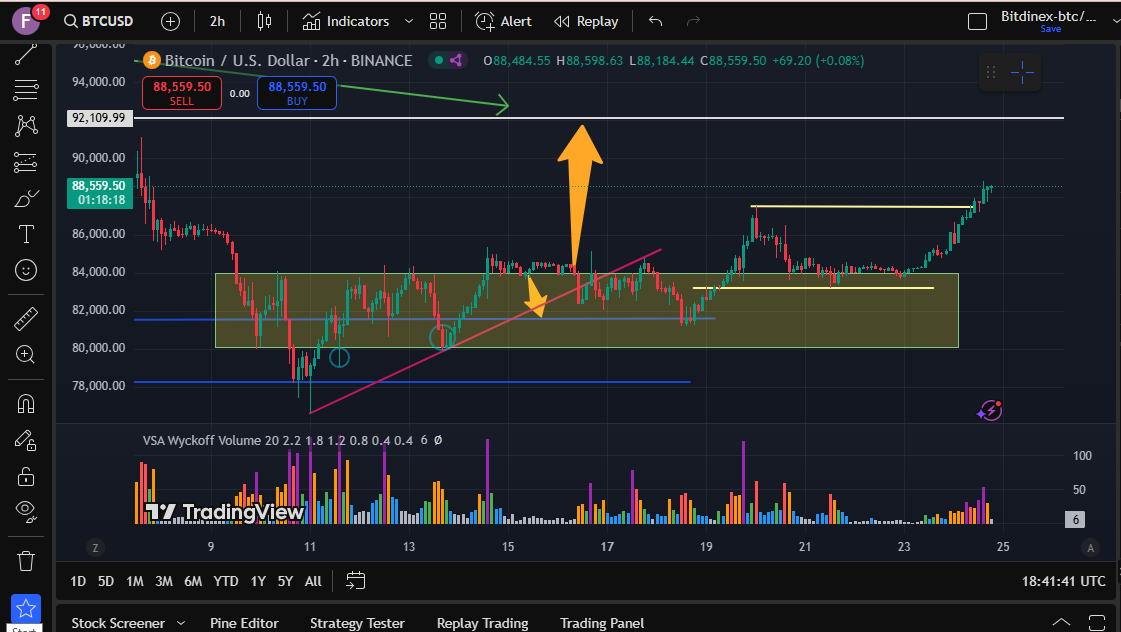Open the emoji icons tool
Screen dimensions: 1121x632
point(26,270)
